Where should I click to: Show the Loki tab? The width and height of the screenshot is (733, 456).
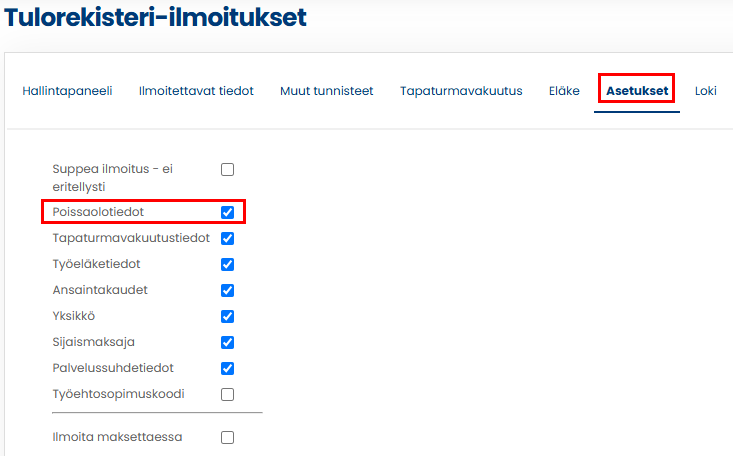pyautogui.click(x=706, y=91)
